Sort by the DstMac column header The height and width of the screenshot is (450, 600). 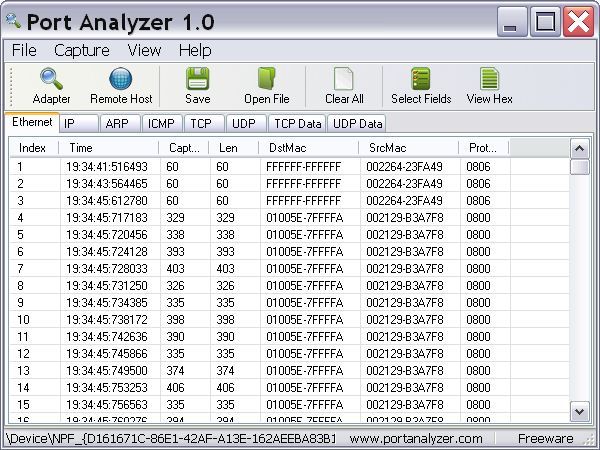(x=309, y=148)
